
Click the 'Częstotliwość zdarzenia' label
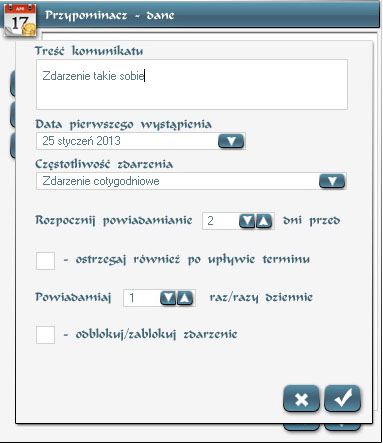point(104,164)
